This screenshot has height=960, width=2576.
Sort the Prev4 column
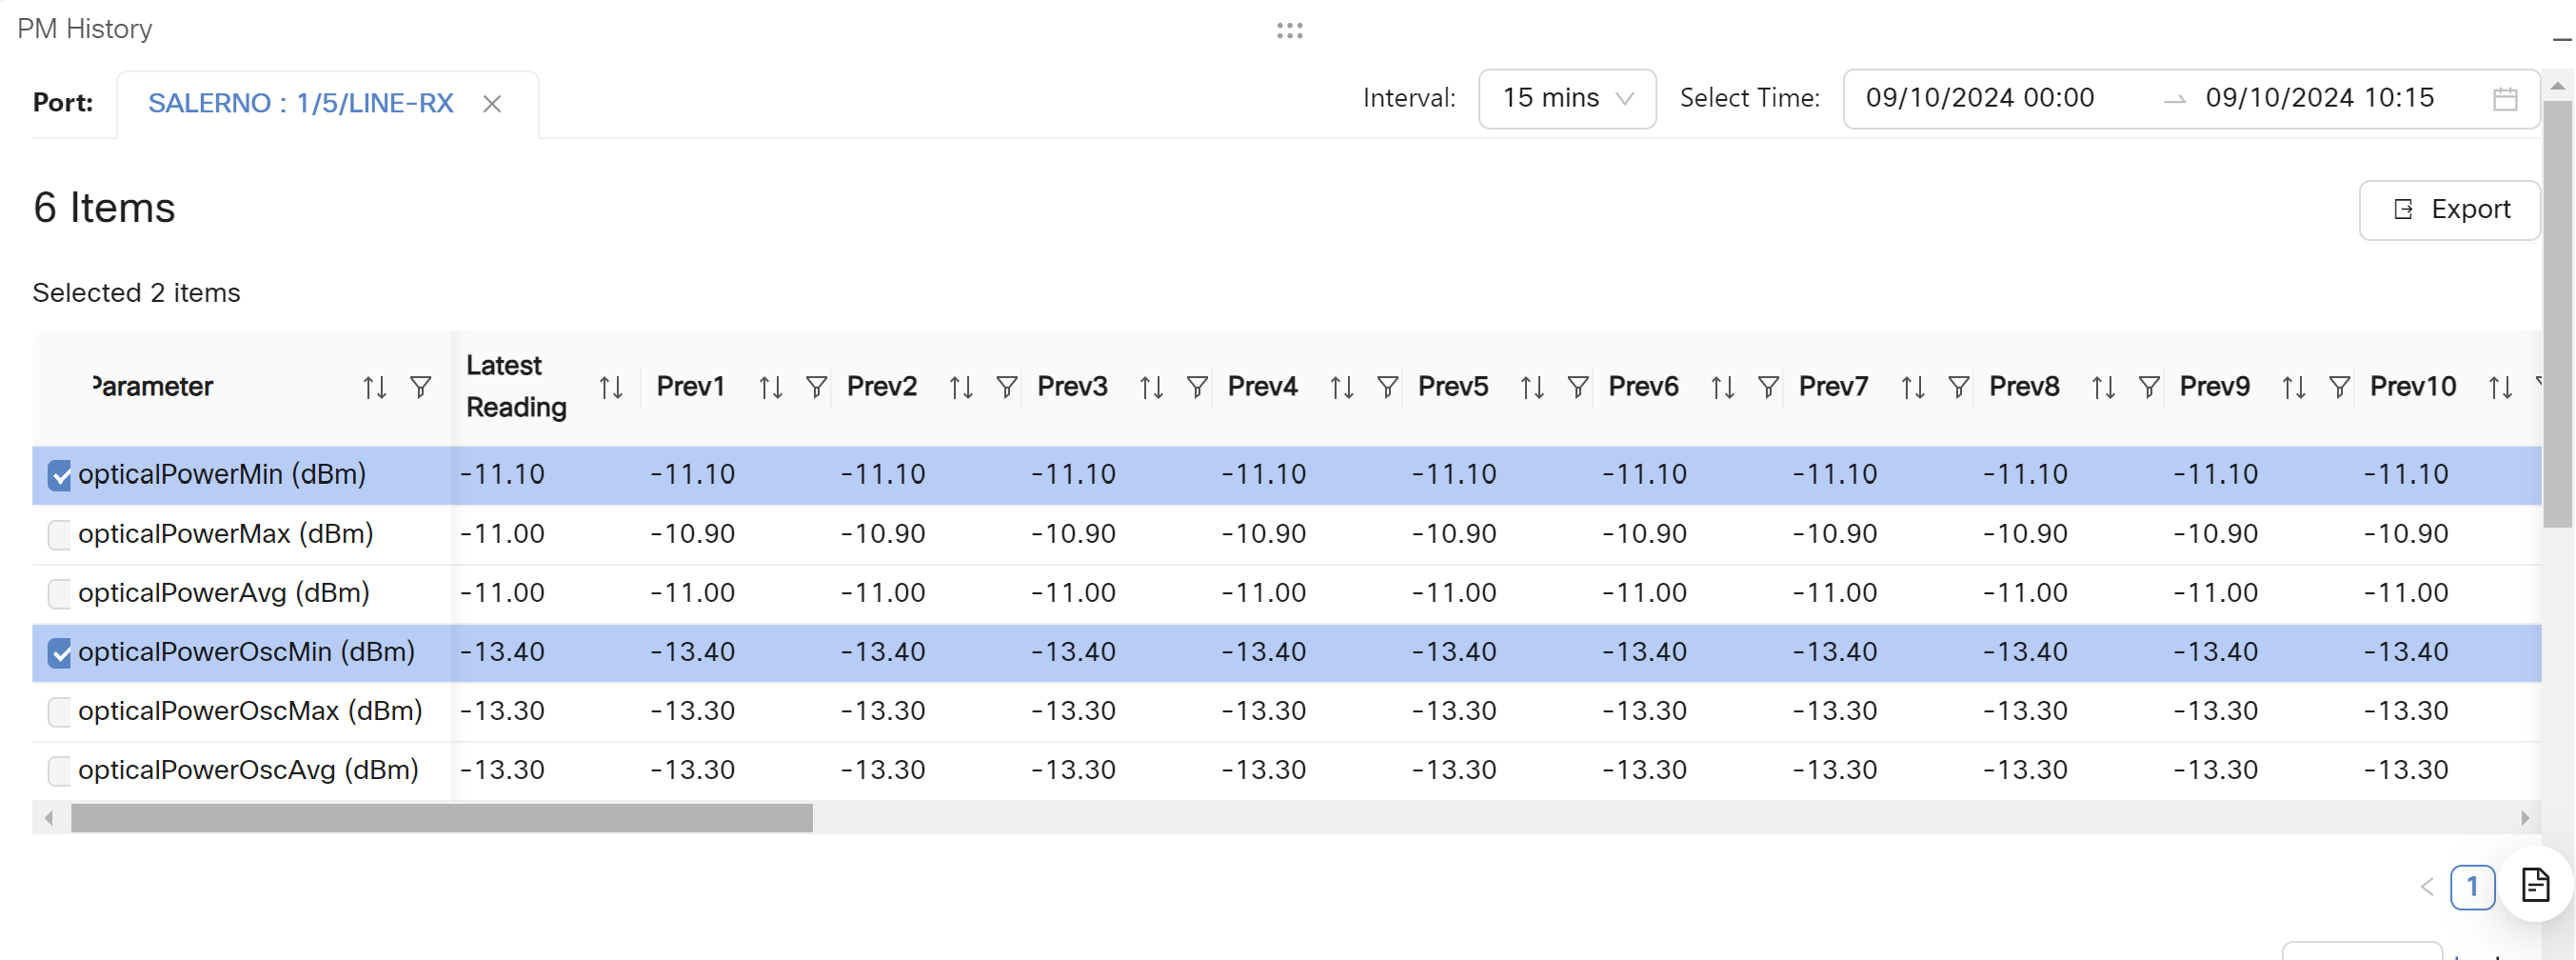1342,387
